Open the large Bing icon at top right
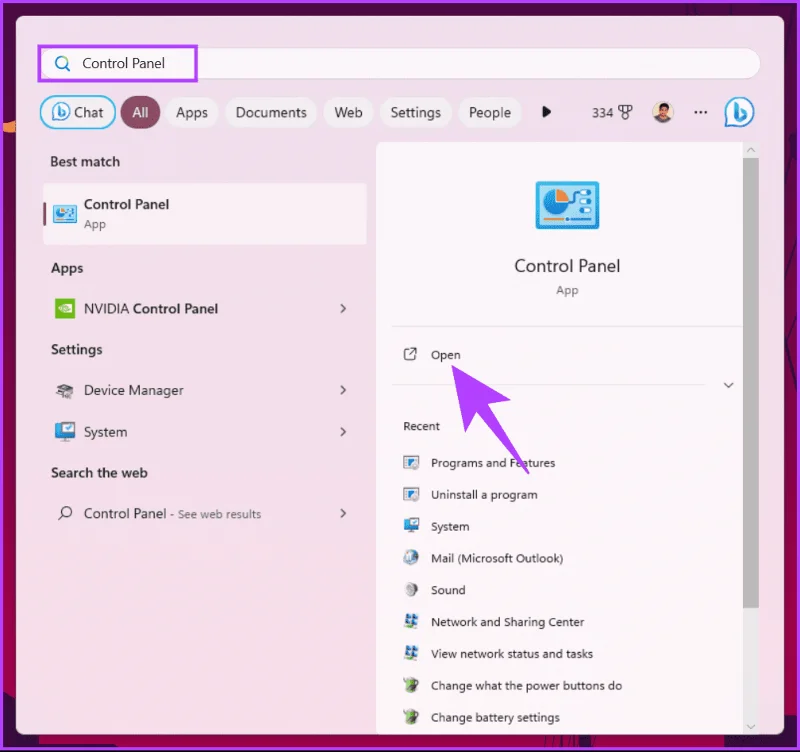 coord(739,112)
